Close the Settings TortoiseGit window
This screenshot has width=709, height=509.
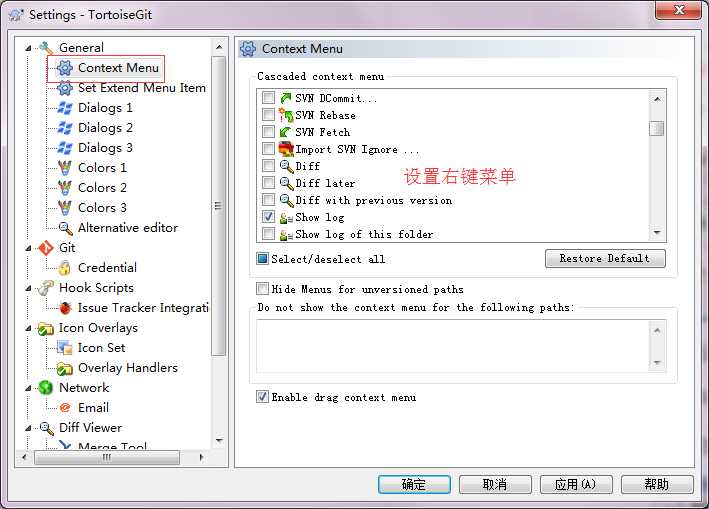pyautogui.click(x=679, y=10)
